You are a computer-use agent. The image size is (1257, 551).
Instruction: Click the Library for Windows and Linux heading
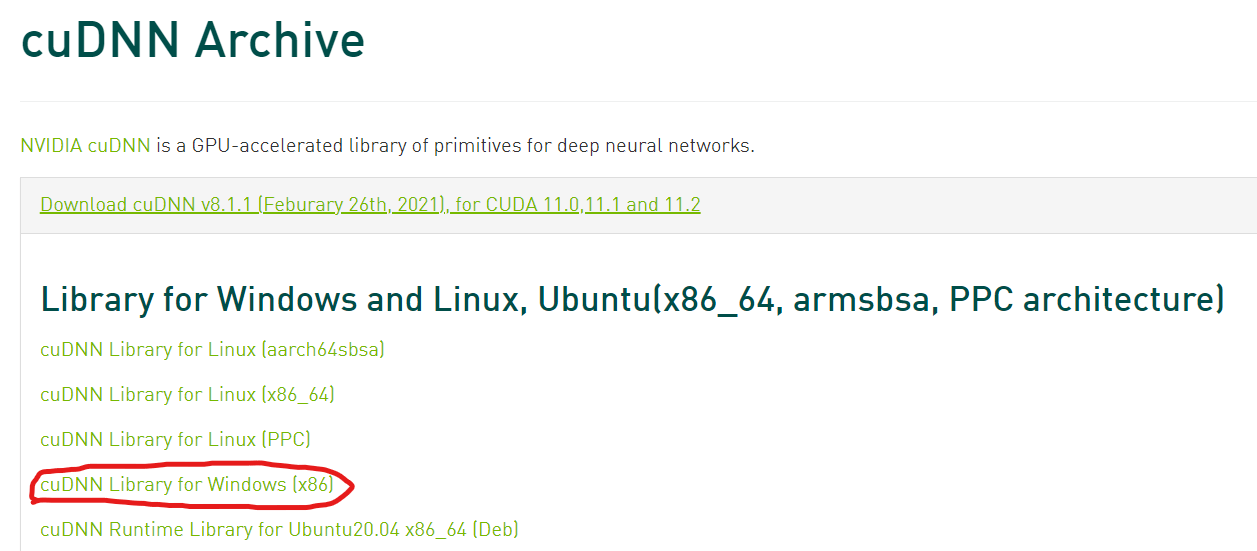(632, 299)
